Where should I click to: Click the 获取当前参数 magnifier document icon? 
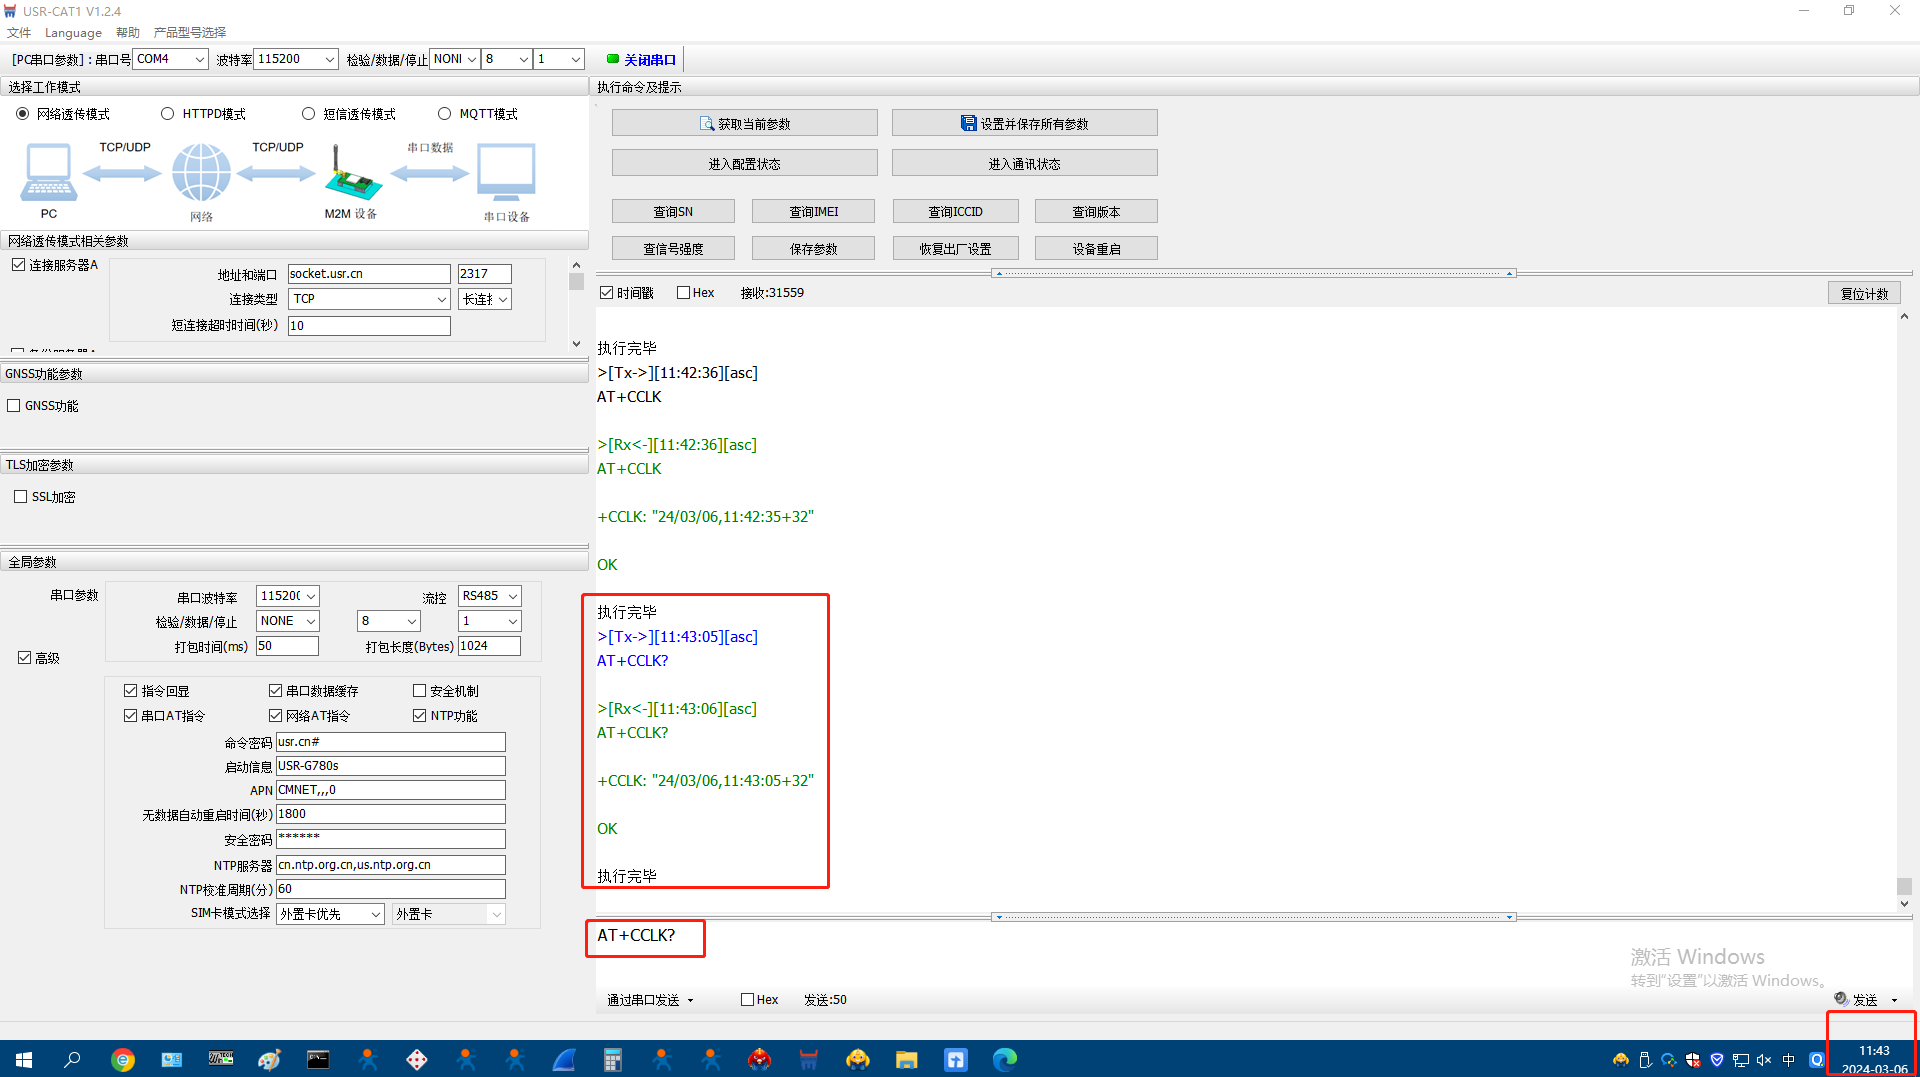707,124
